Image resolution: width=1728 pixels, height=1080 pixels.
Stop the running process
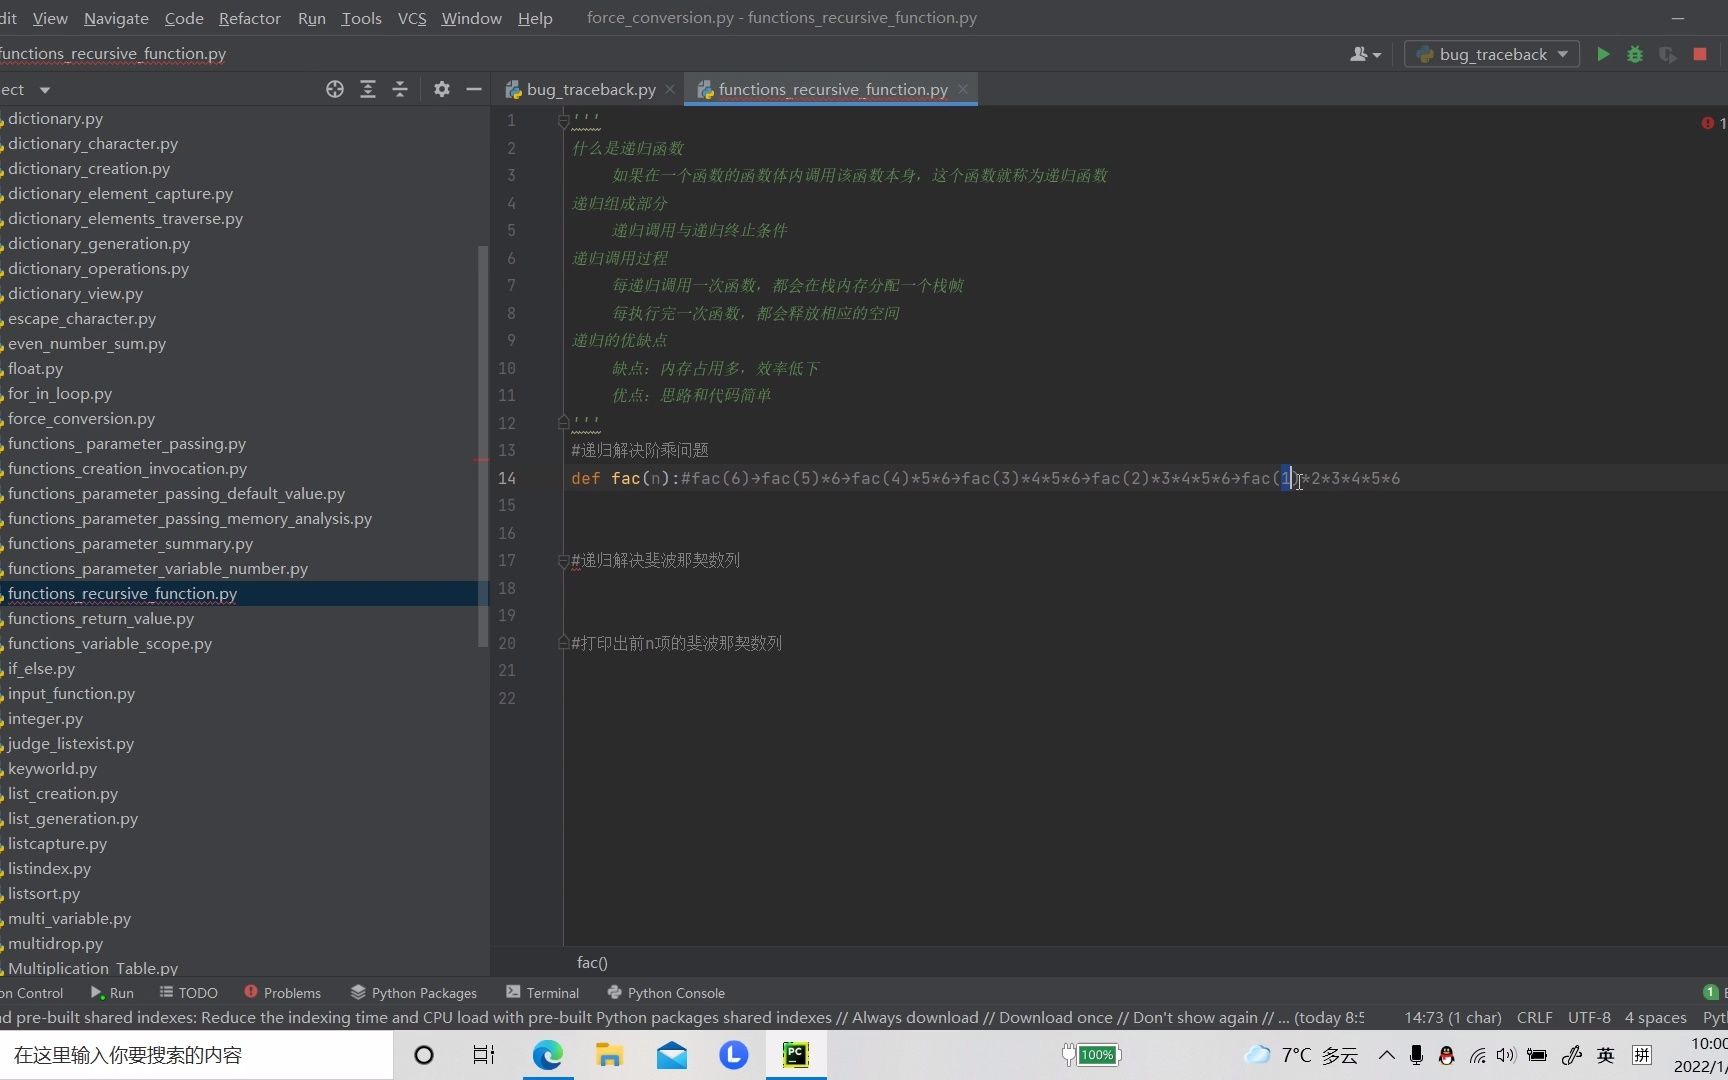[x=1699, y=54]
